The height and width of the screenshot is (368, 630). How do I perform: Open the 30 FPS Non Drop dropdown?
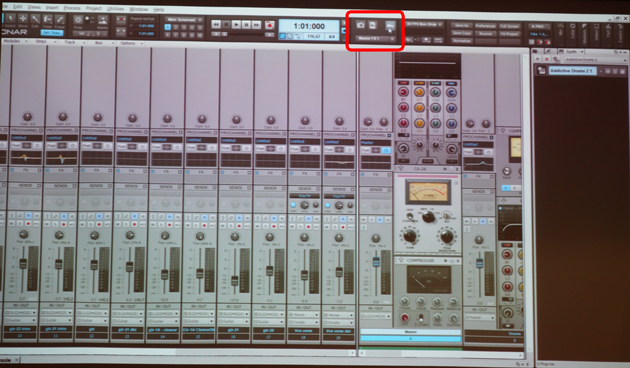[423, 25]
